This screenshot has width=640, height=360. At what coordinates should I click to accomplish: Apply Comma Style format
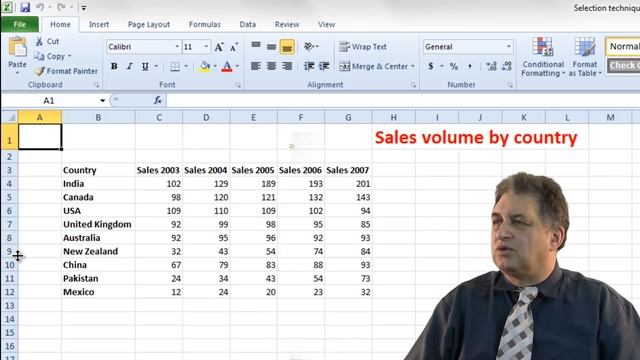[x=470, y=66]
